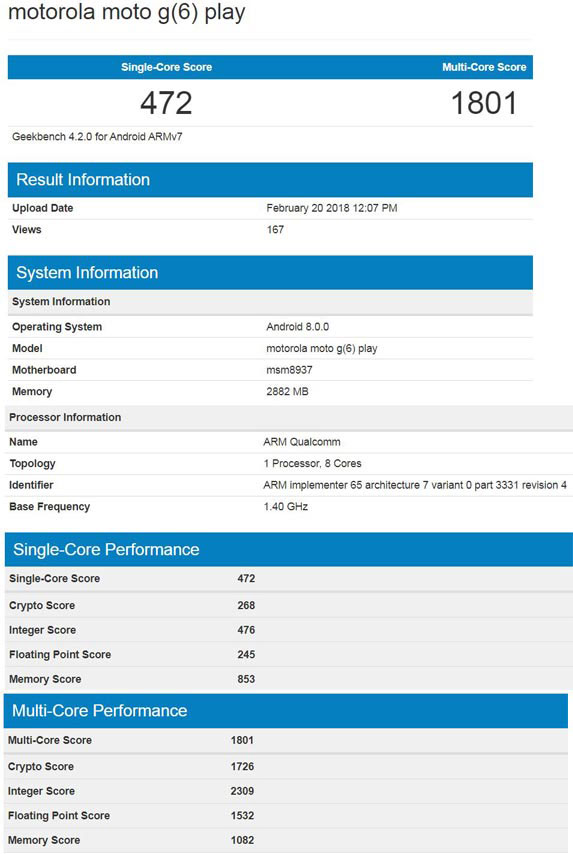Click 'Floating Point Score' under Single-Core Performance
Image resolution: width=573 pixels, height=854 pixels.
60,655
